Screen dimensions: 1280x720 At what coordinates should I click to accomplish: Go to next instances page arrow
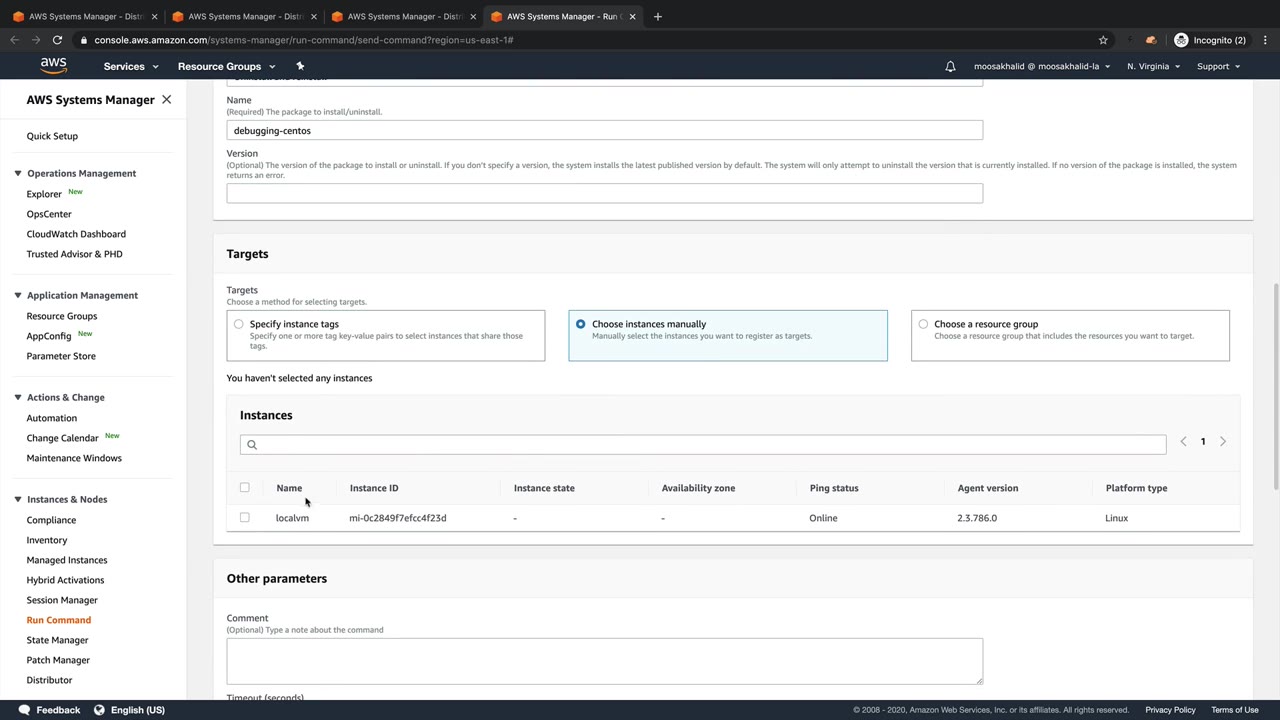click(x=1222, y=441)
